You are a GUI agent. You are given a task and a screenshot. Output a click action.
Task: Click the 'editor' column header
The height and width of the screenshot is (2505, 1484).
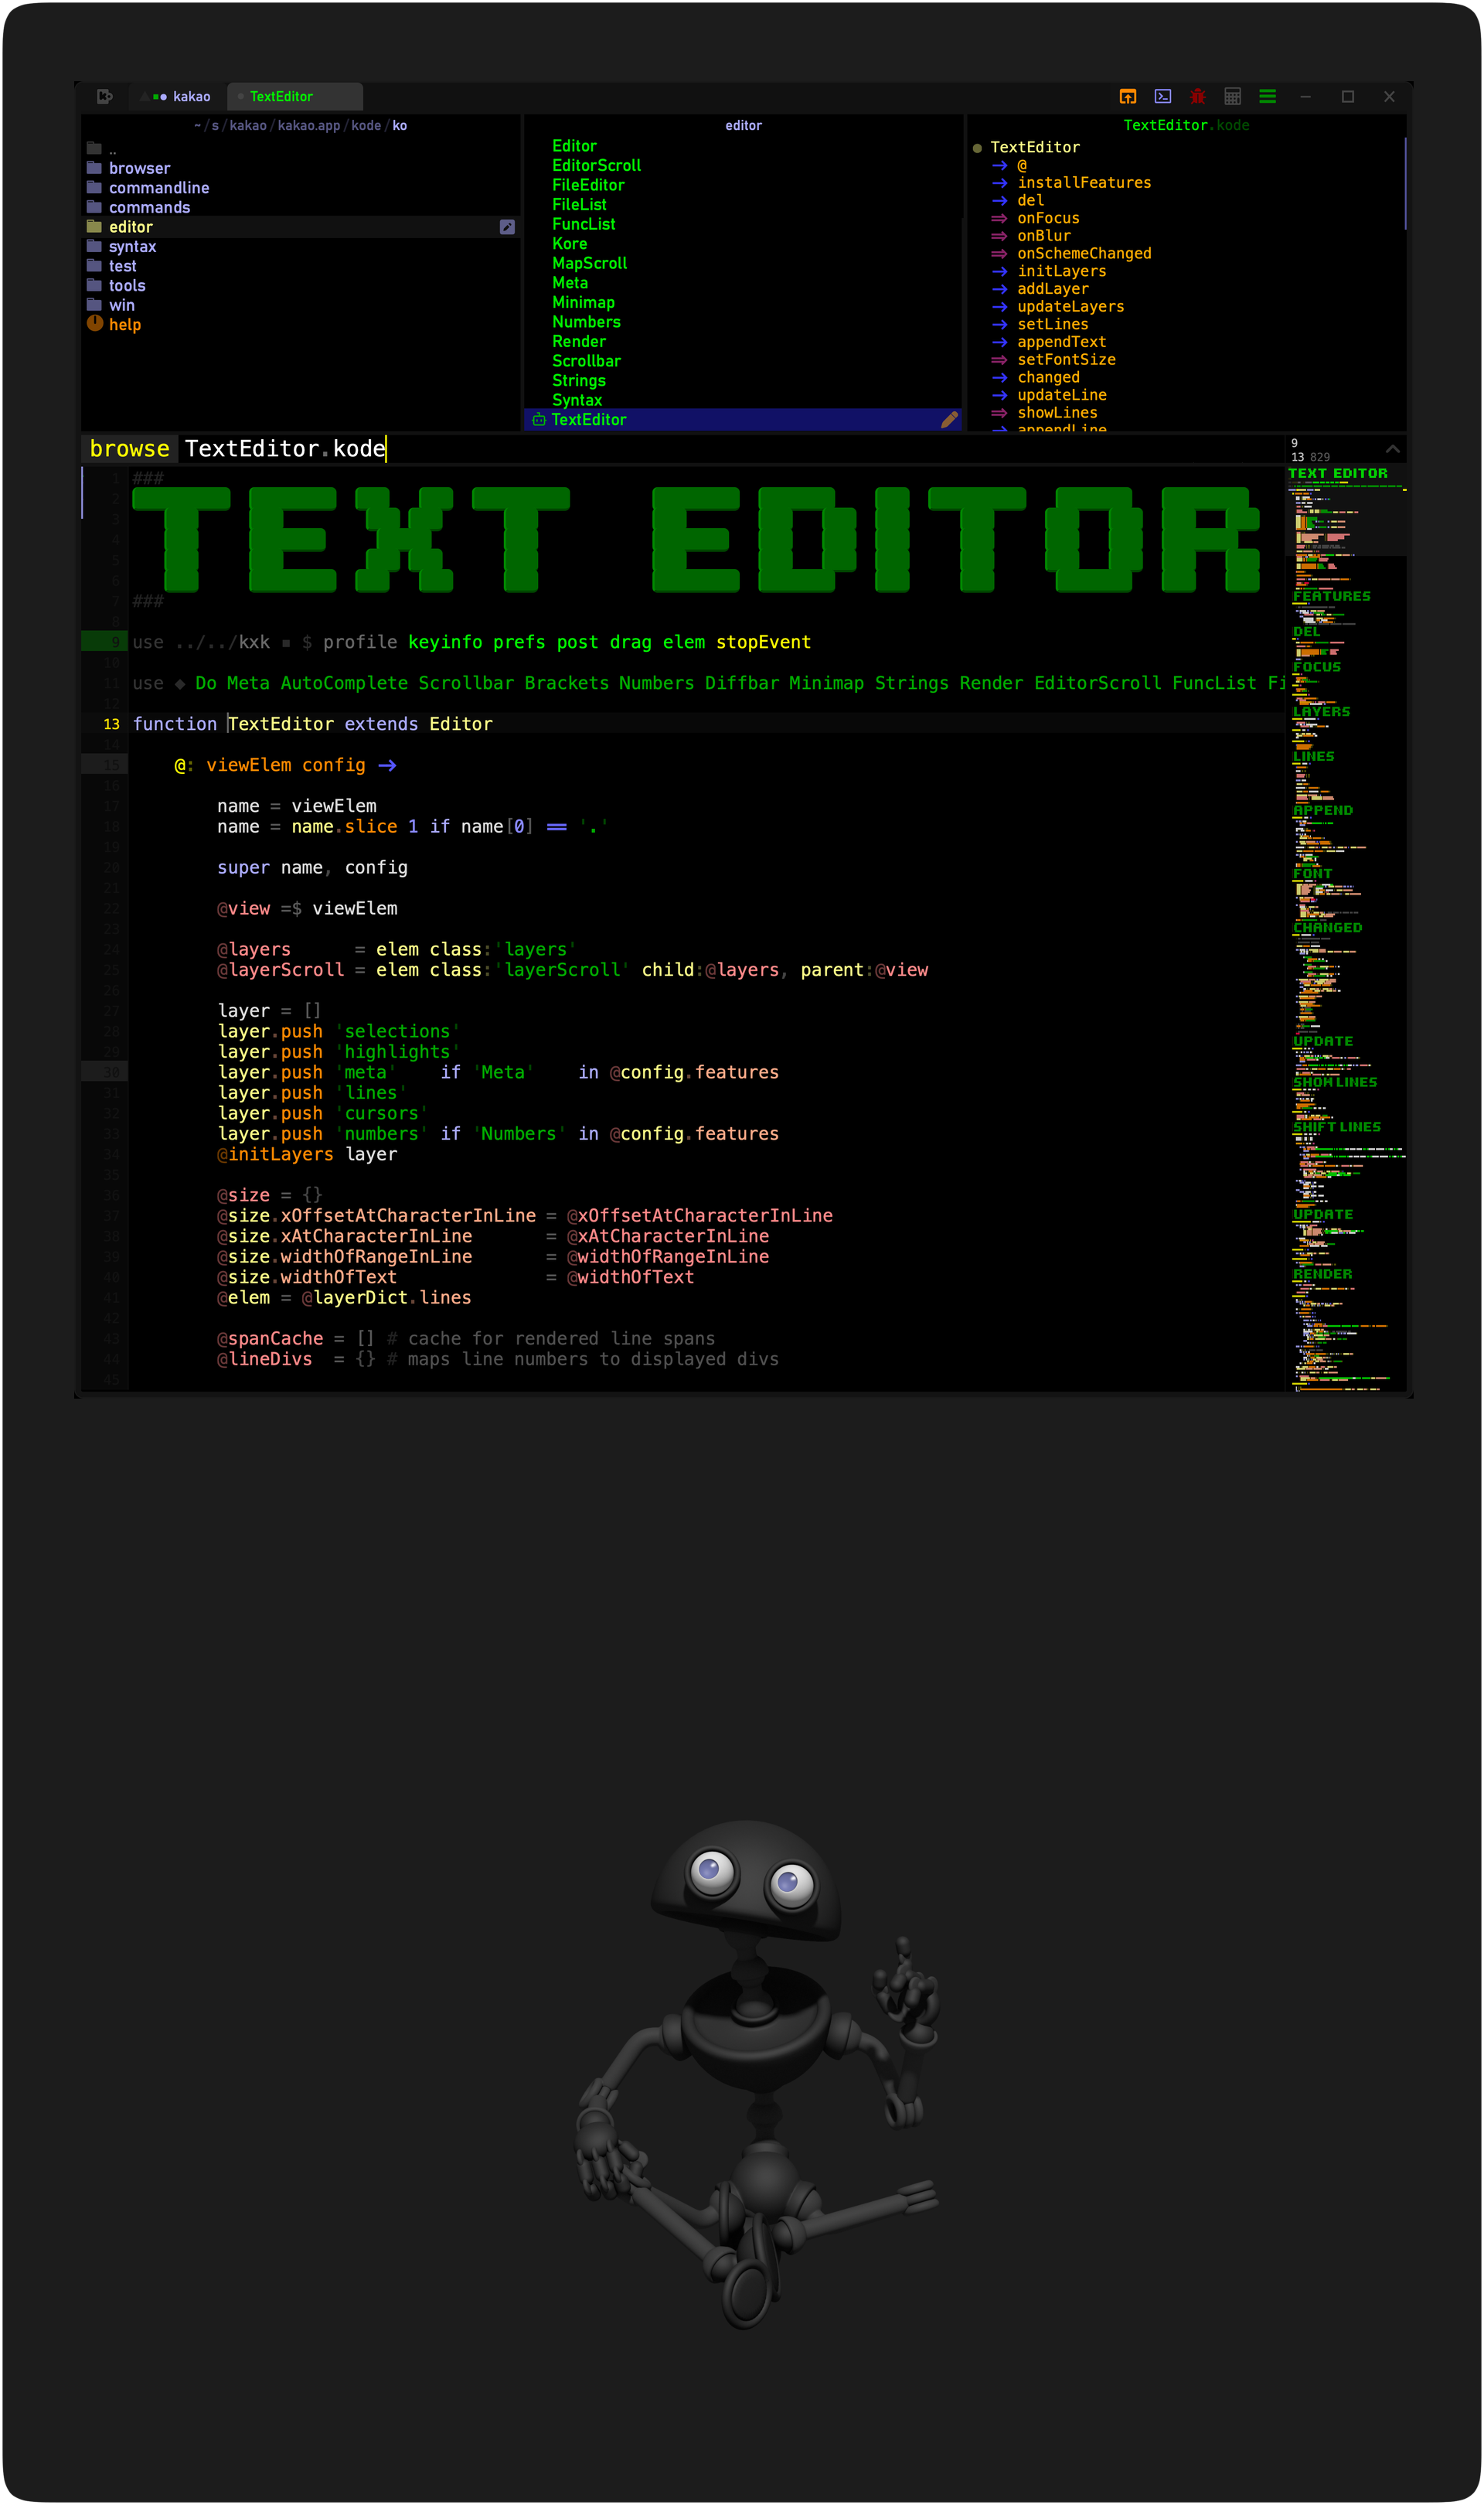(x=744, y=125)
